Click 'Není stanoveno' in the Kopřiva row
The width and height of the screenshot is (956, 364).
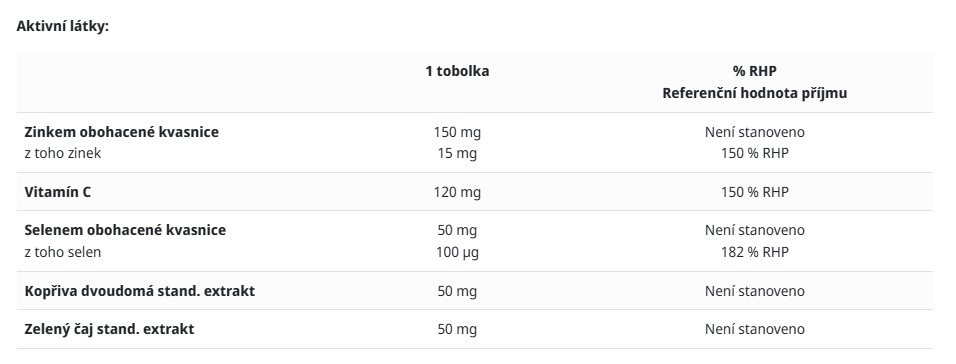(x=755, y=291)
